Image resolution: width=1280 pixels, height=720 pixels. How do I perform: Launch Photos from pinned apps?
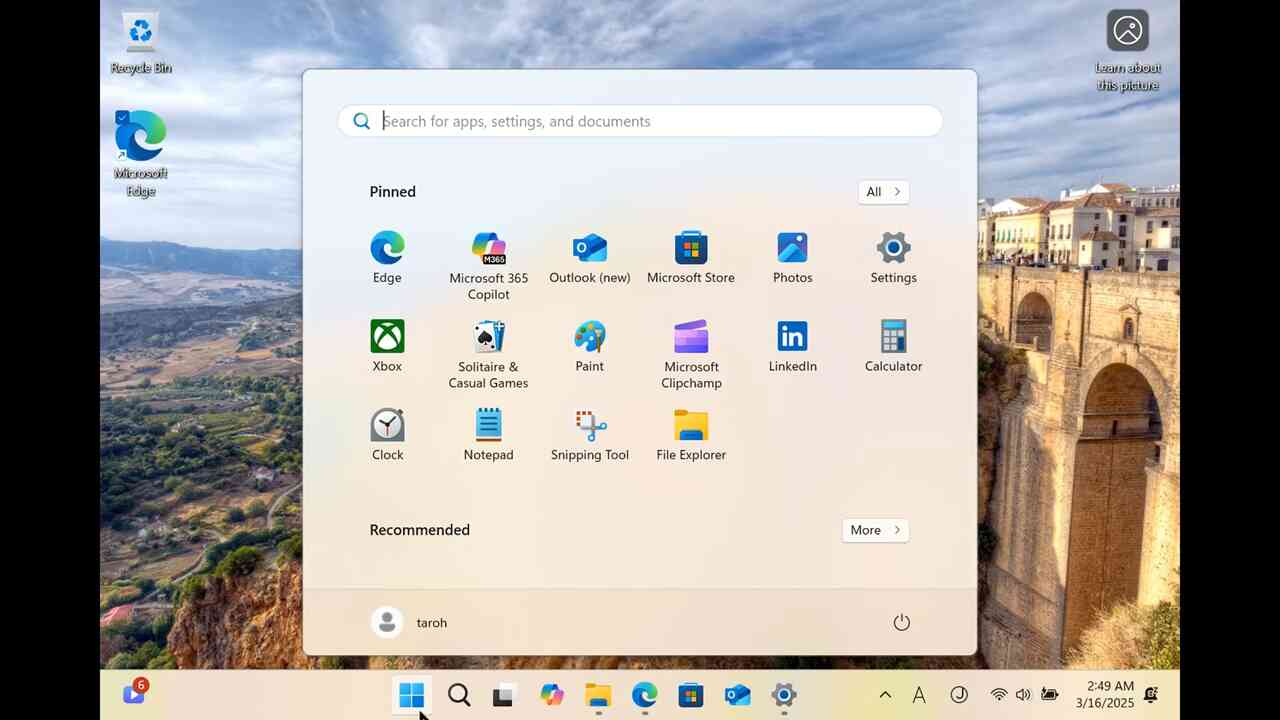click(792, 258)
